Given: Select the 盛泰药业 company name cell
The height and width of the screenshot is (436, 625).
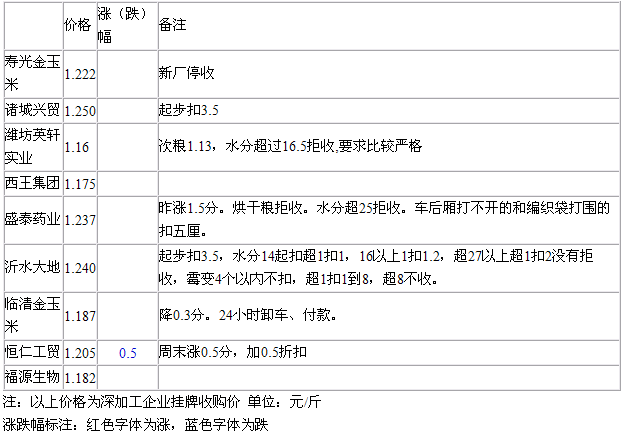Looking at the screenshot, I should pos(32,219).
